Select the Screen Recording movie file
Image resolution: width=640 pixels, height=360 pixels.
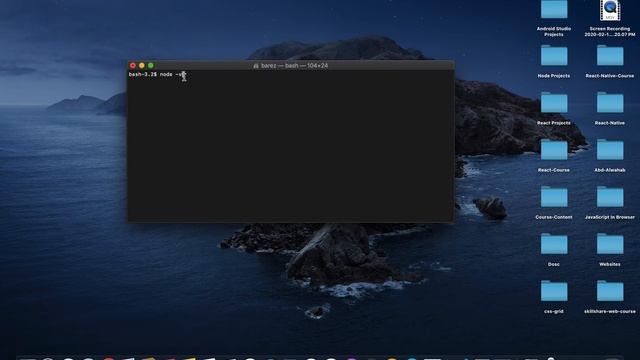[610, 10]
